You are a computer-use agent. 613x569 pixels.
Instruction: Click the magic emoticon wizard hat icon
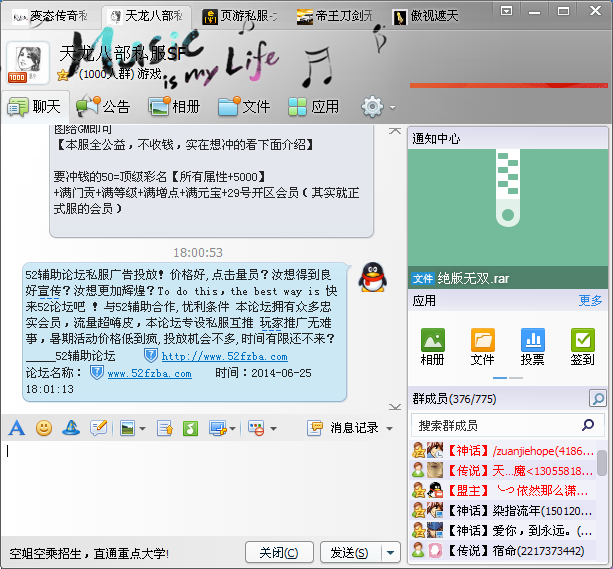pos(71,428)
